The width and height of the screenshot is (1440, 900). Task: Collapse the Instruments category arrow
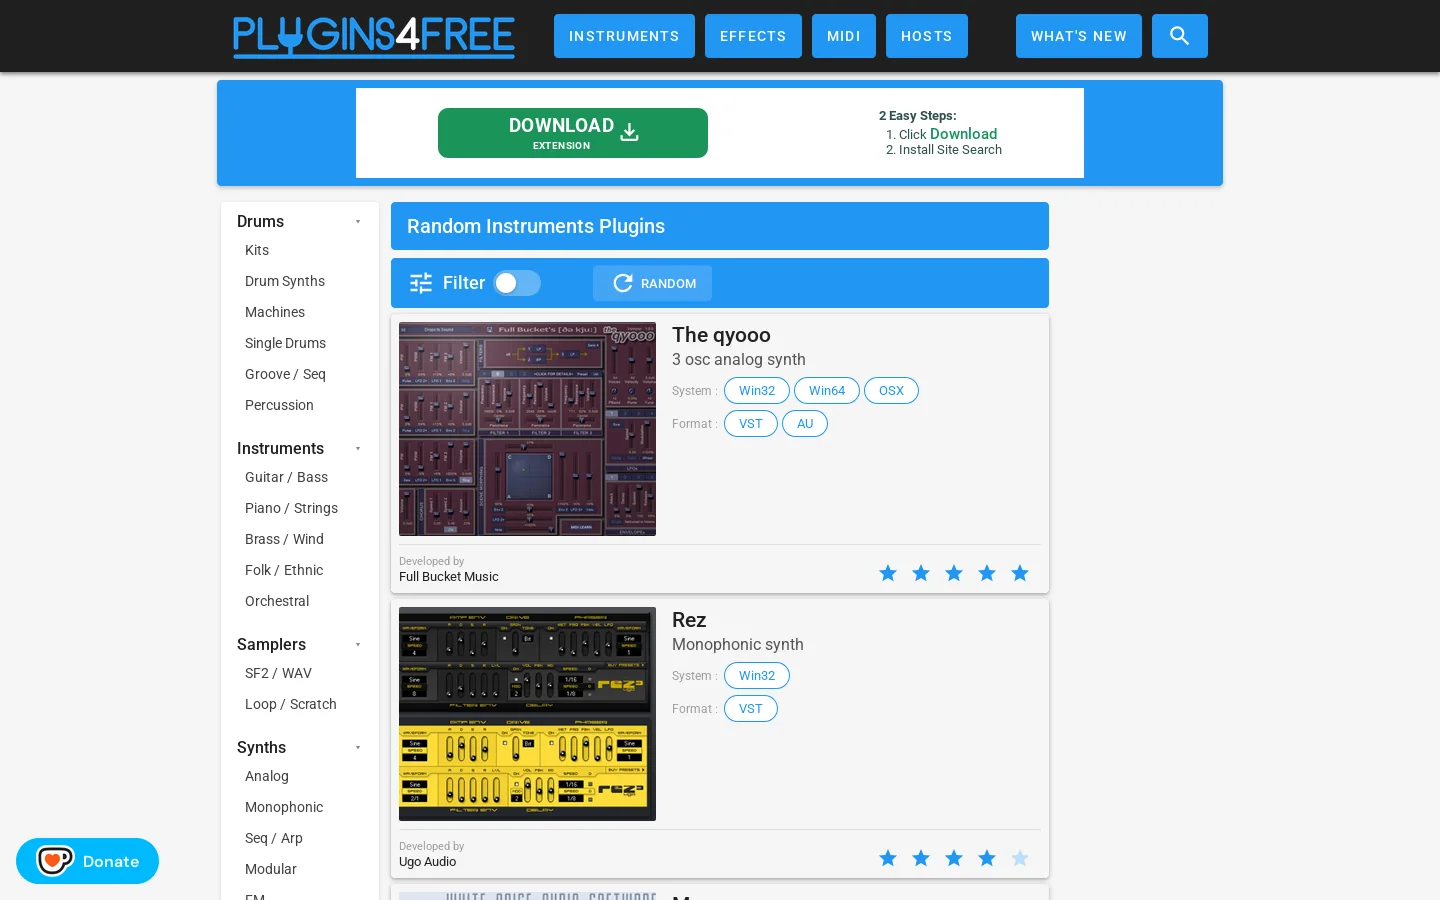coord(358,449)
